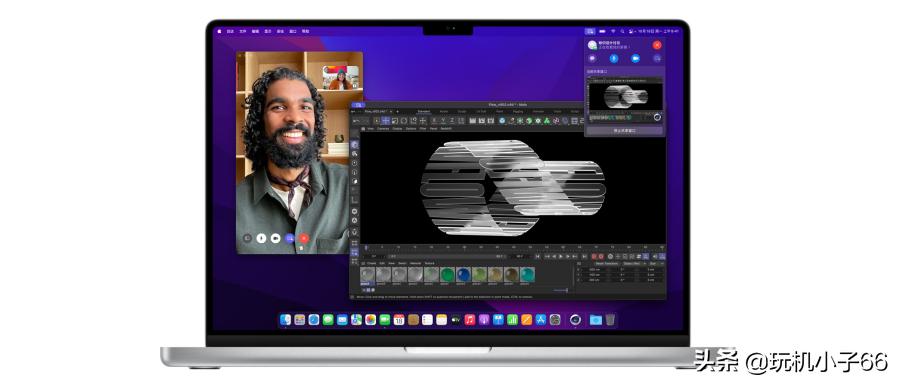This screenshot has height=385, width=900.
Task: Jump to start of animation button
Action: (537, 256)
